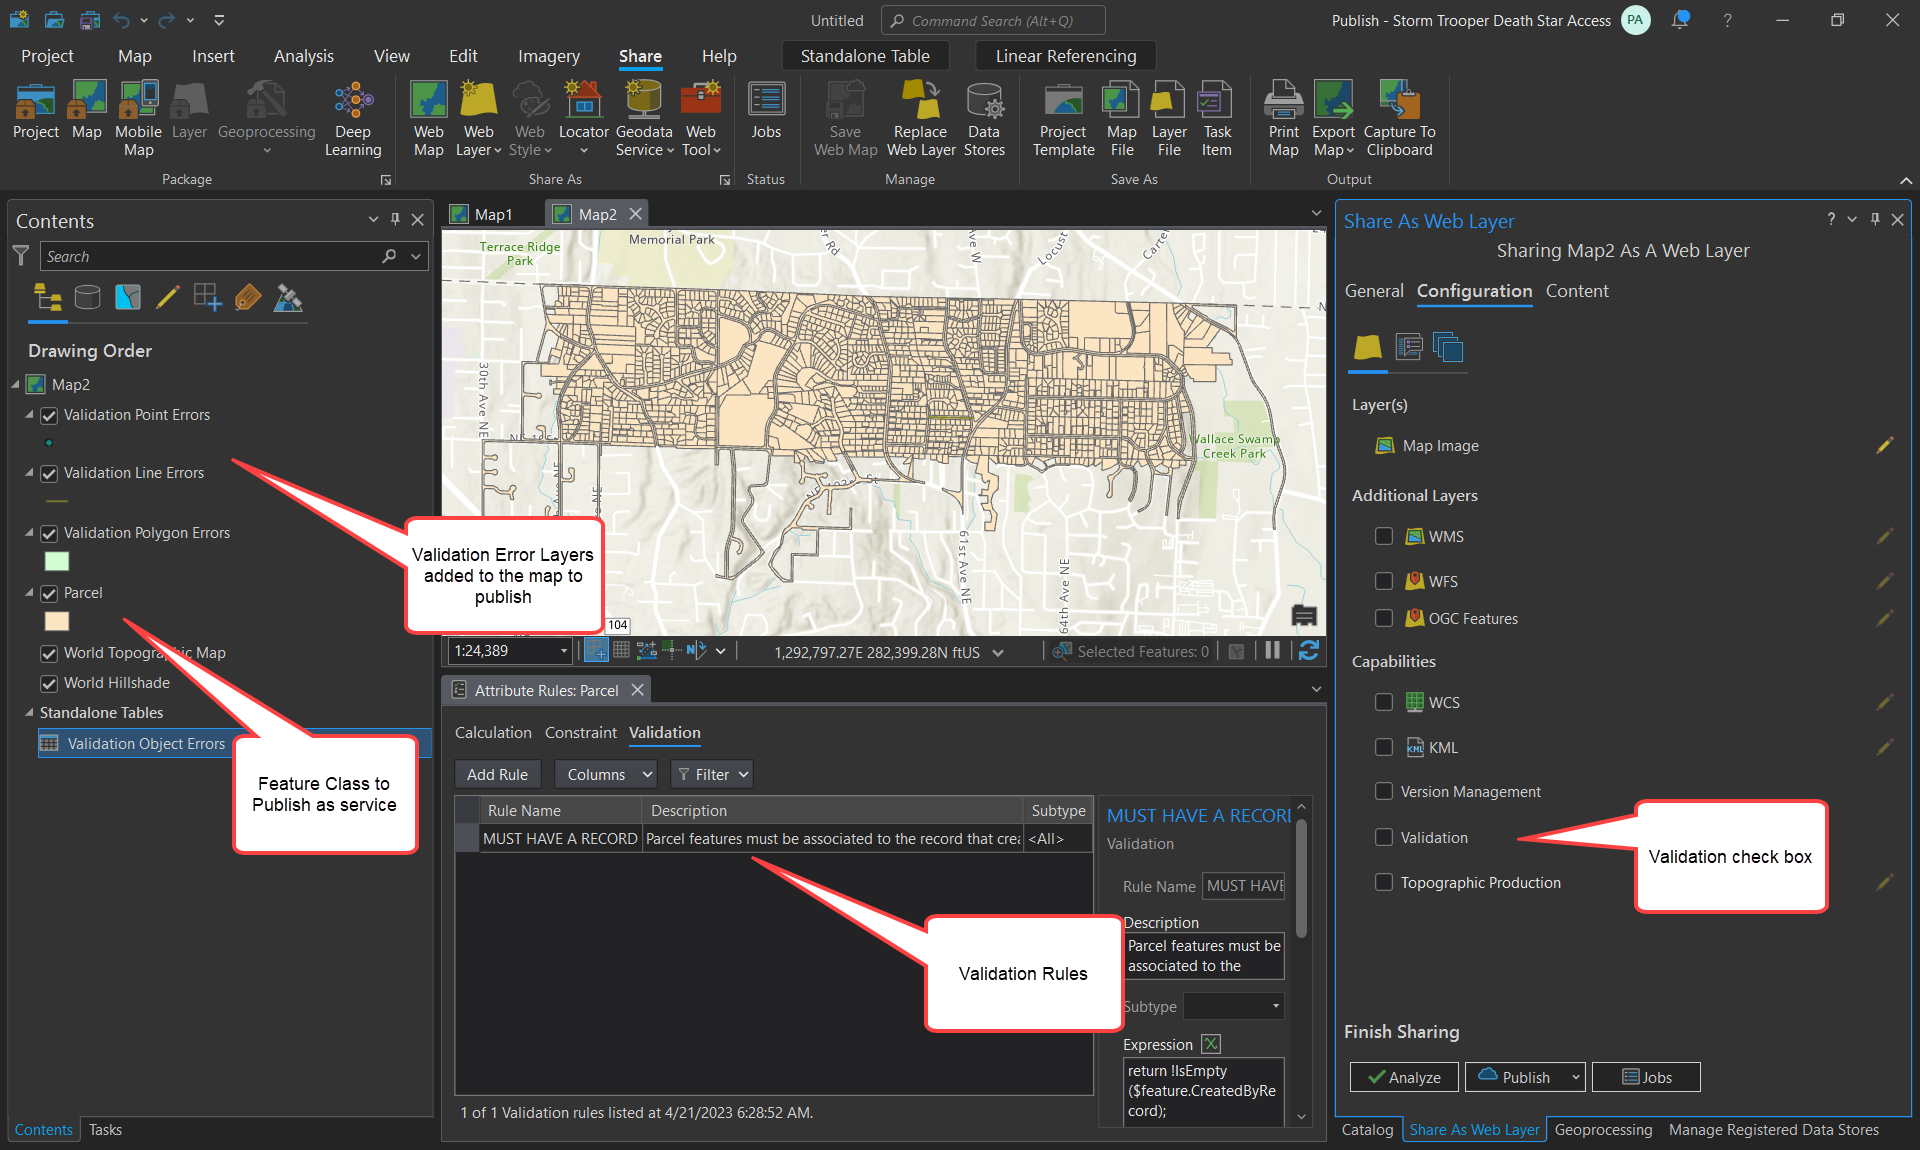Enable the Validation capability checkbox
Screen dimensions: 1920x1150
coord(1384,837)
